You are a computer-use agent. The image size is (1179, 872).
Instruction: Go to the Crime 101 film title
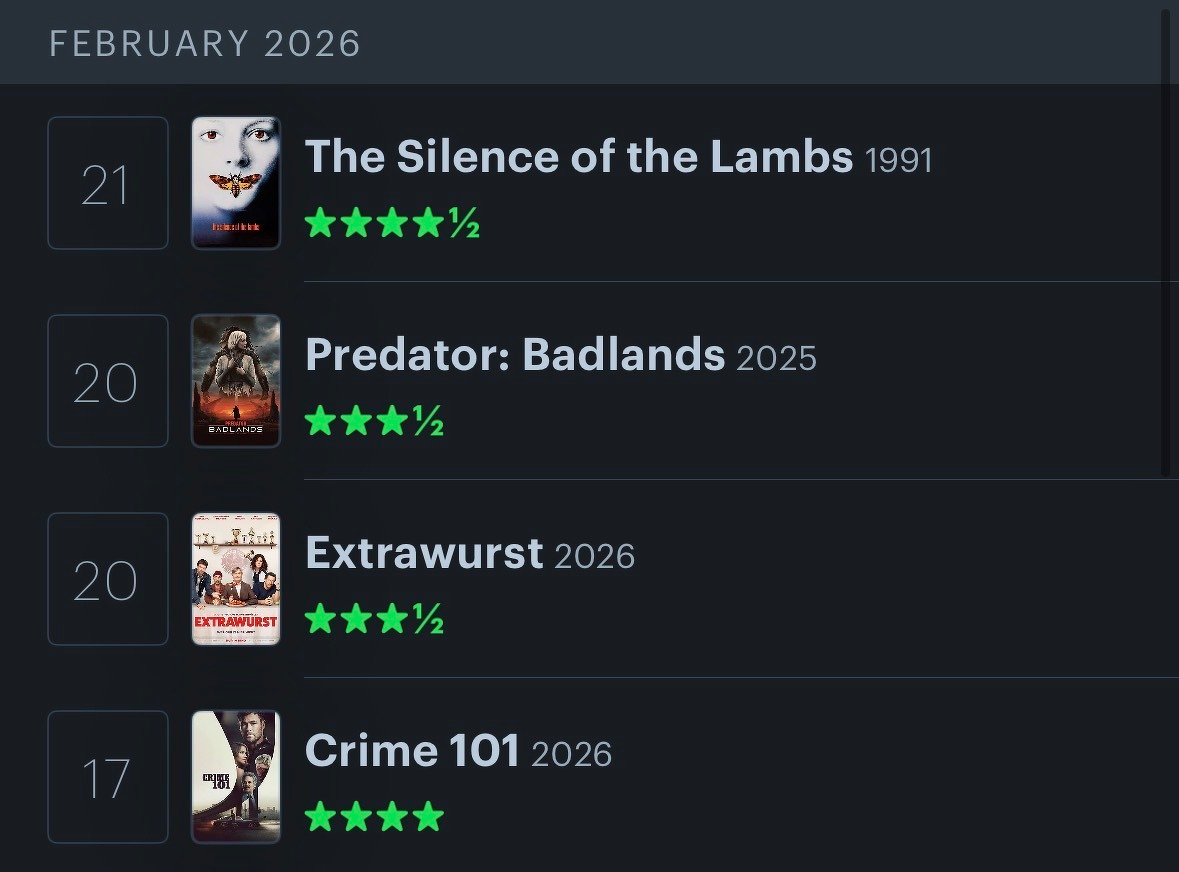click(x=411, y=751)
